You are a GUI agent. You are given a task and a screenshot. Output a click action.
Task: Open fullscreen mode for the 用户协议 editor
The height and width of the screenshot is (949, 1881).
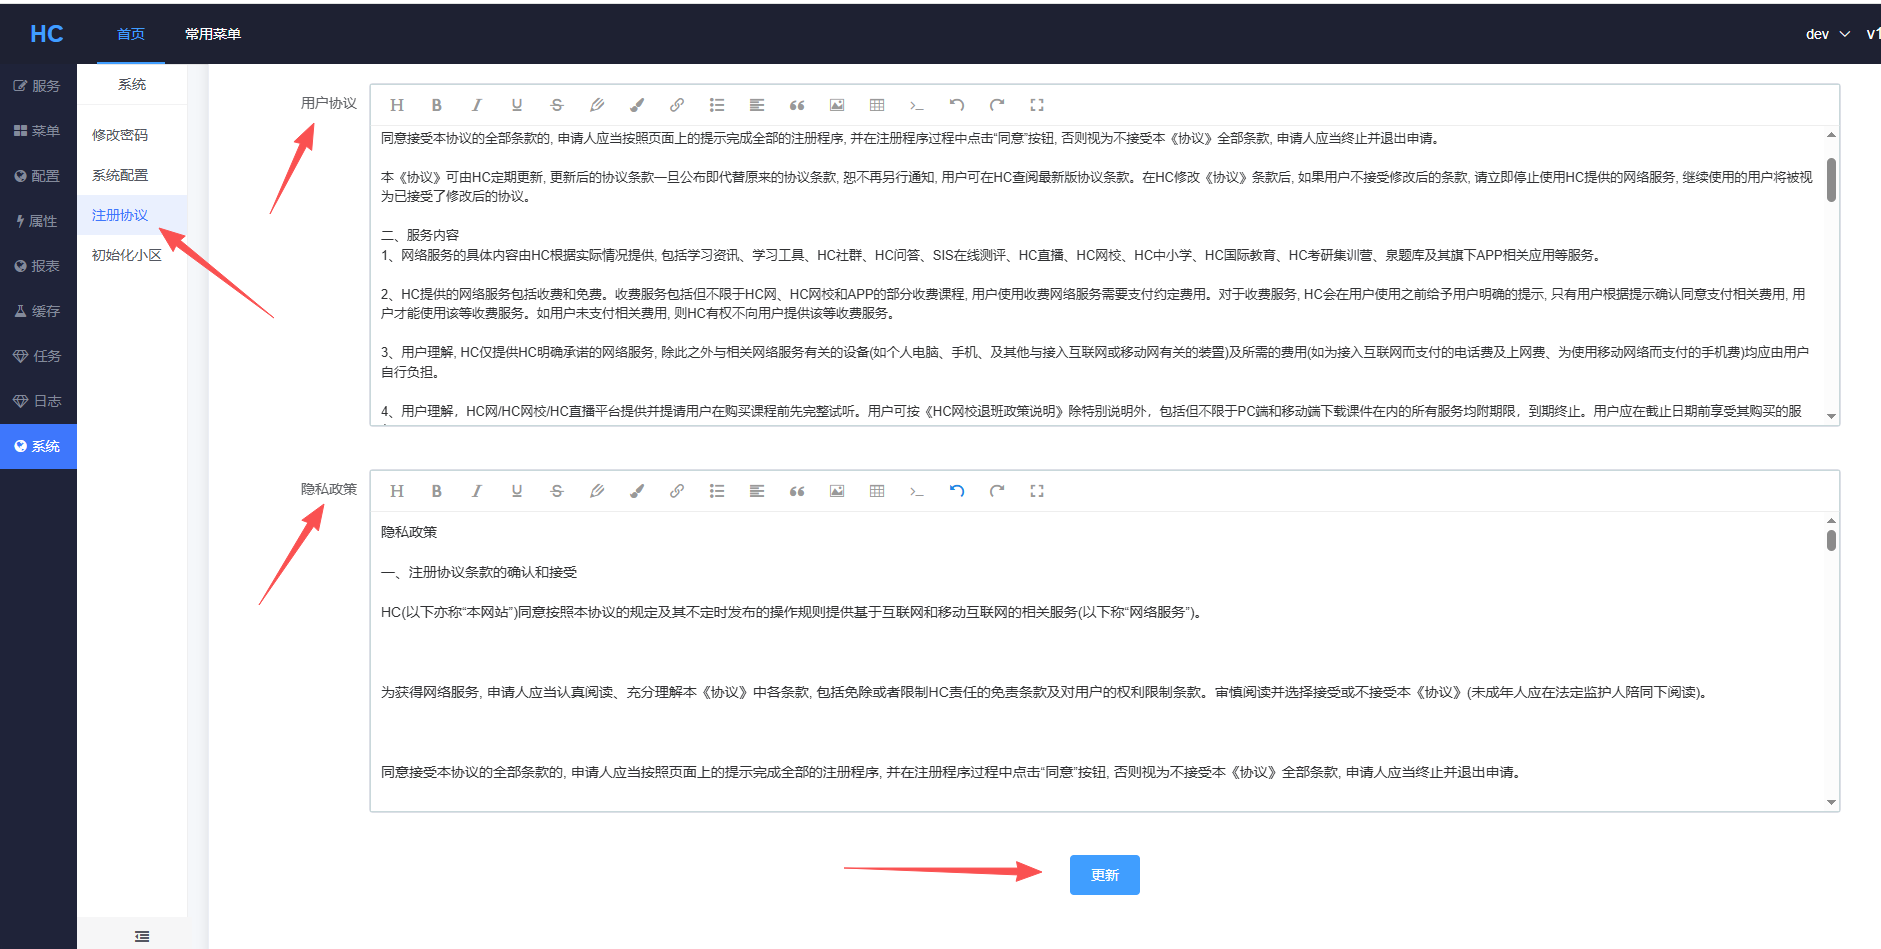click(x=1037, y=104)
